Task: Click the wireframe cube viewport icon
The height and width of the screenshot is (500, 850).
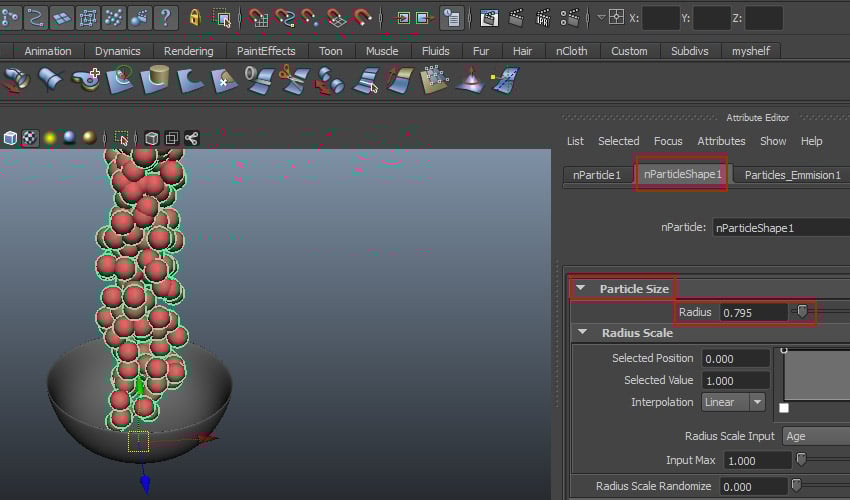Action: tap(151, 138)
